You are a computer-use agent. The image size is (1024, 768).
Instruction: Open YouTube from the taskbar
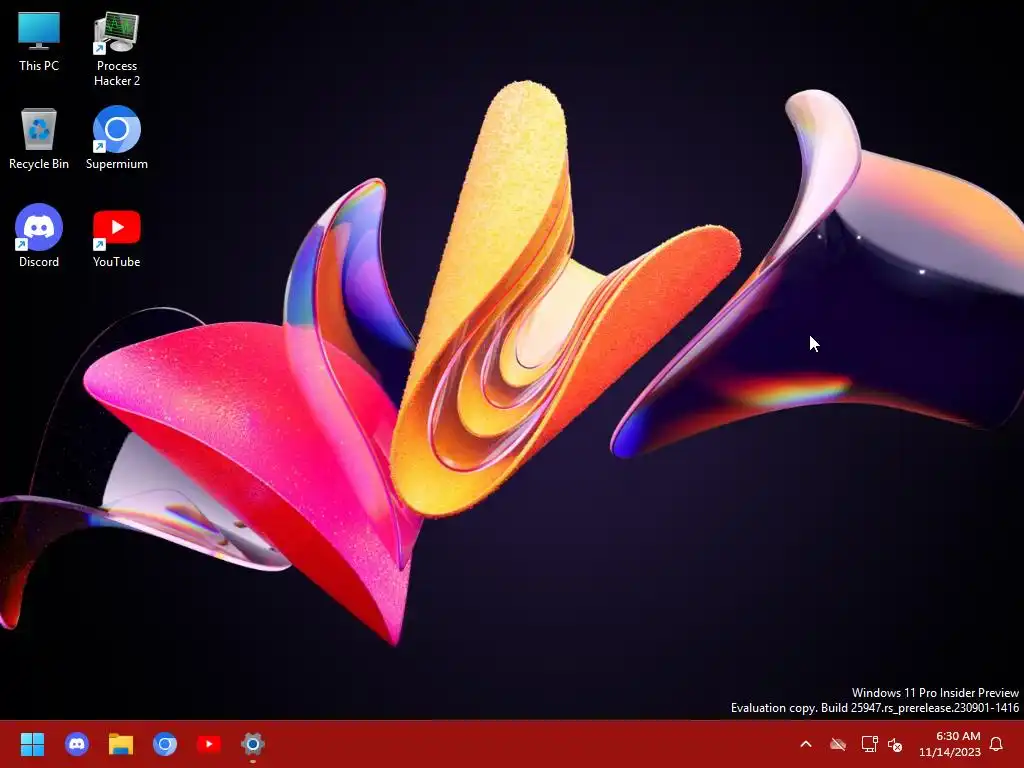(209, 744)
